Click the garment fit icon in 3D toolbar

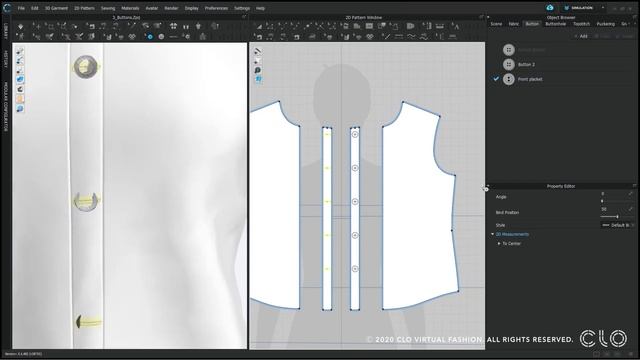click(x=198, y=26)
